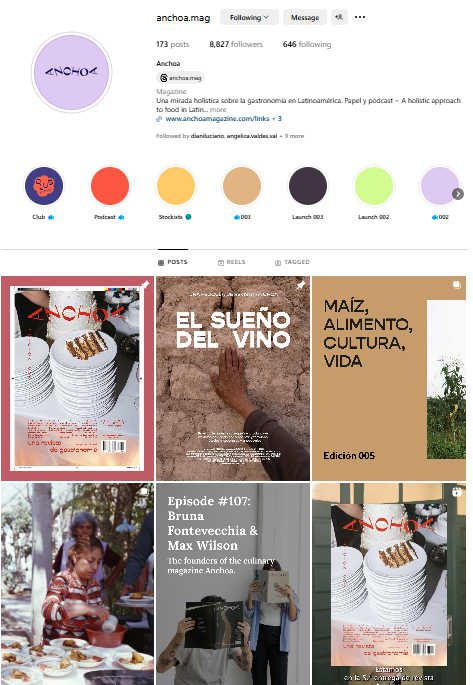Open the three-dots options menu
The width and height of the screenshot is (473, 685).
tap(360, 17)
